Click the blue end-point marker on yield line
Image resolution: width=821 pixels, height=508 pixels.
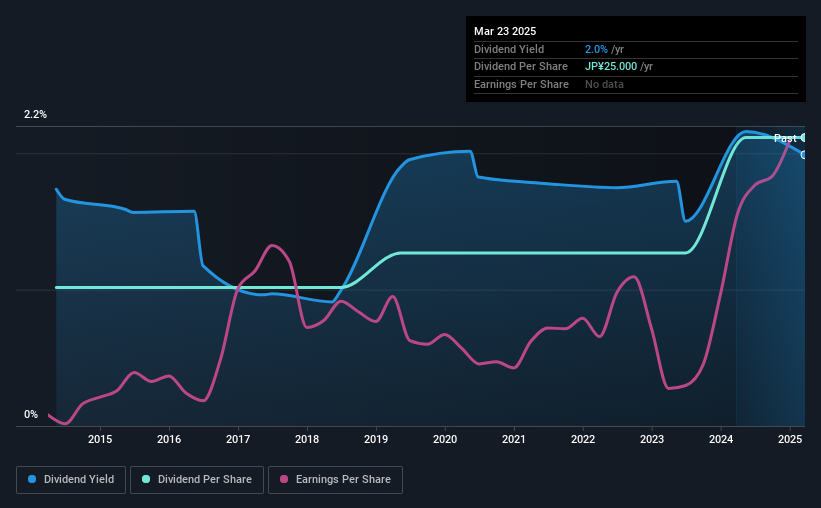tap(803, 155)
